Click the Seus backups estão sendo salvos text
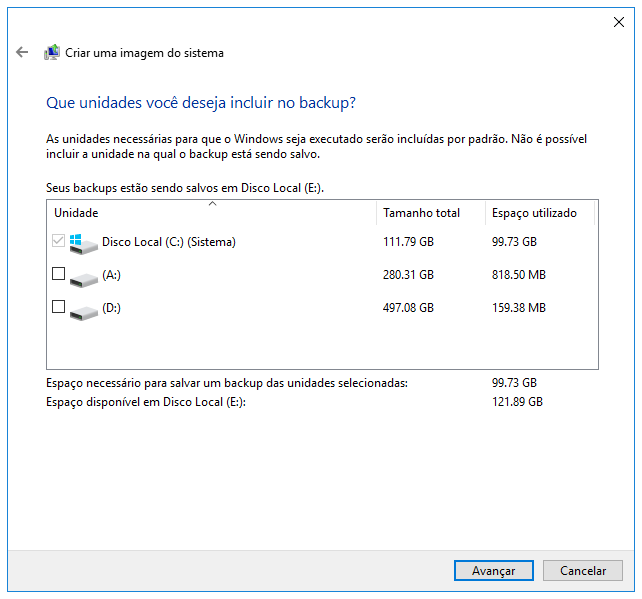 [x=185, y=188]
